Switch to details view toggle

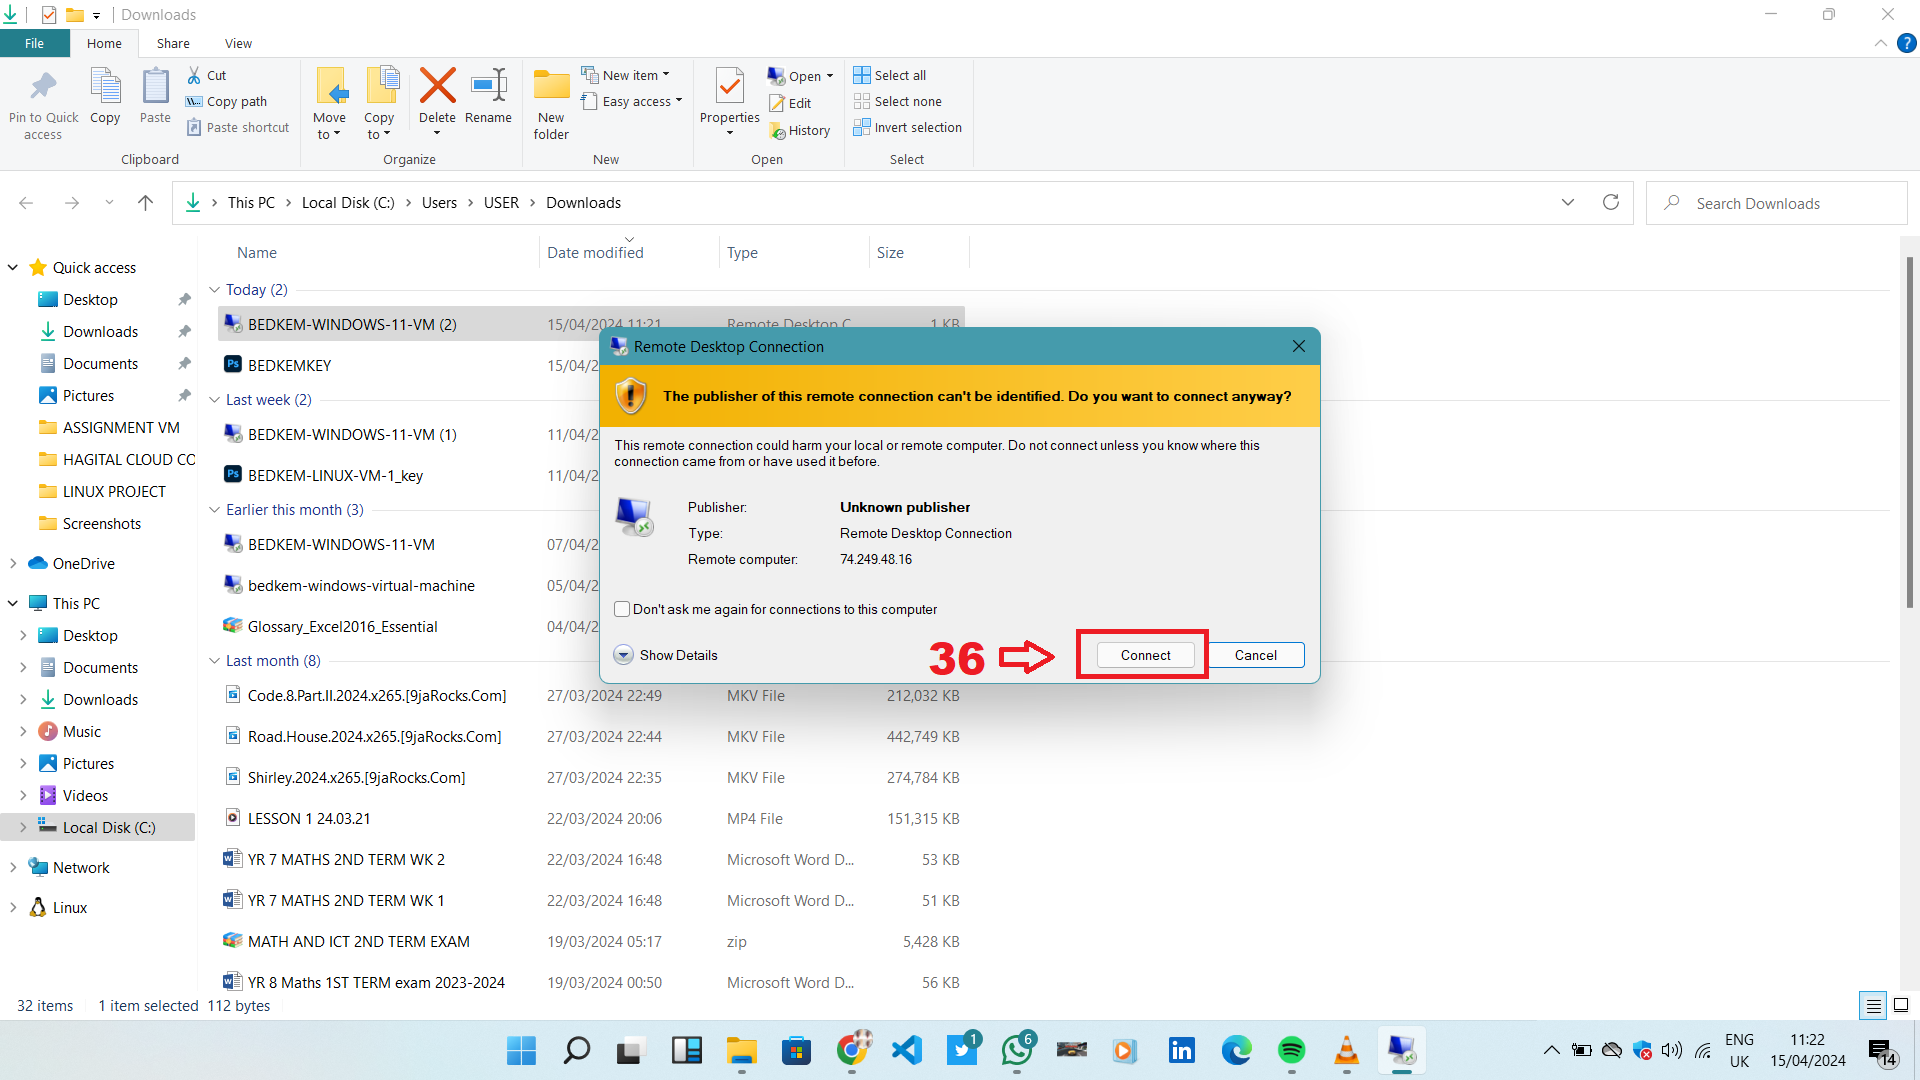tap(1873, 1005)
